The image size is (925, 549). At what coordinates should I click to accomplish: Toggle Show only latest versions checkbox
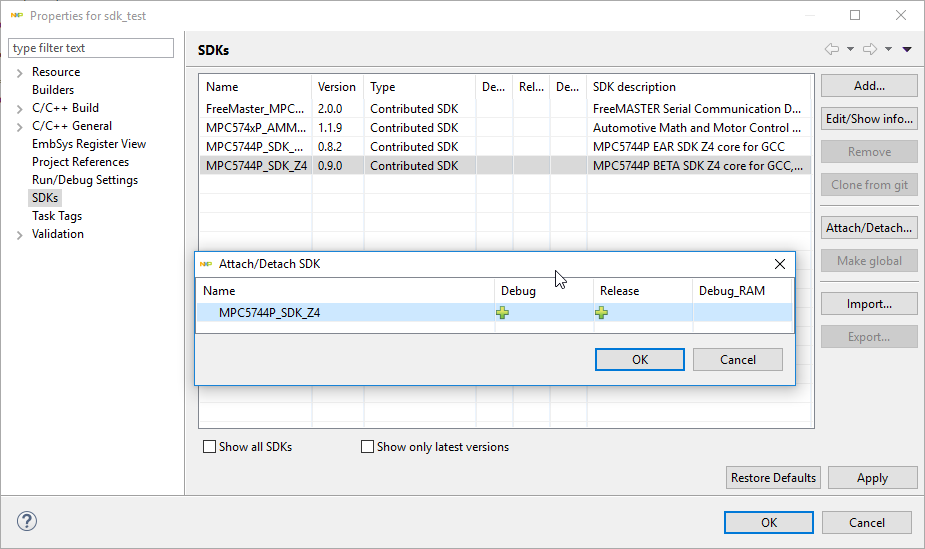[x=368, y=447]
